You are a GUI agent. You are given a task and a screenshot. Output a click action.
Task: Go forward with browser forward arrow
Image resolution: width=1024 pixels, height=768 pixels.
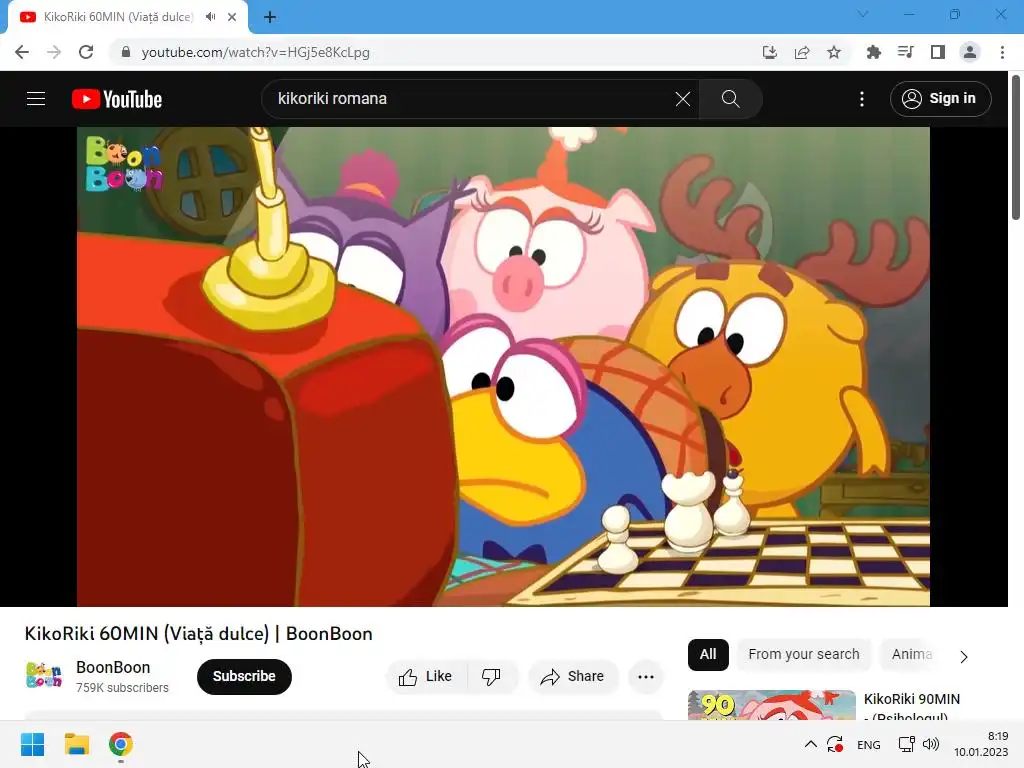[54, 52]
